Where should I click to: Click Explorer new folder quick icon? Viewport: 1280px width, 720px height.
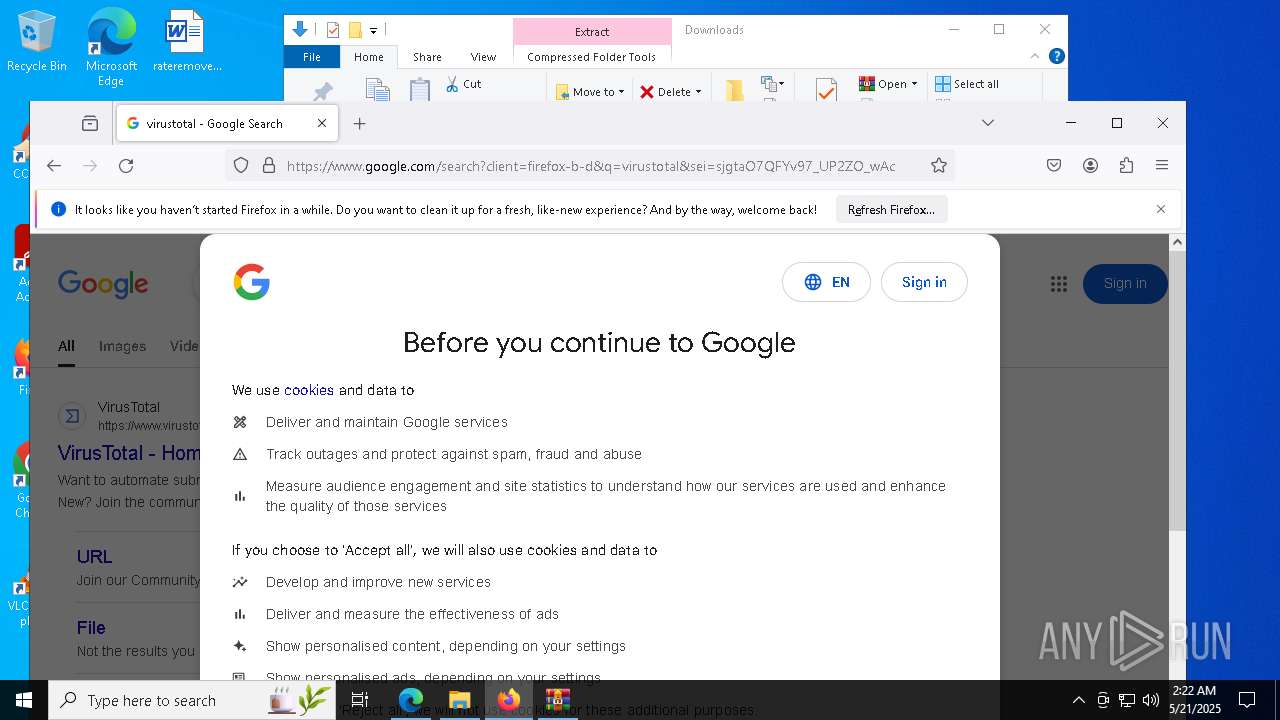354,30
